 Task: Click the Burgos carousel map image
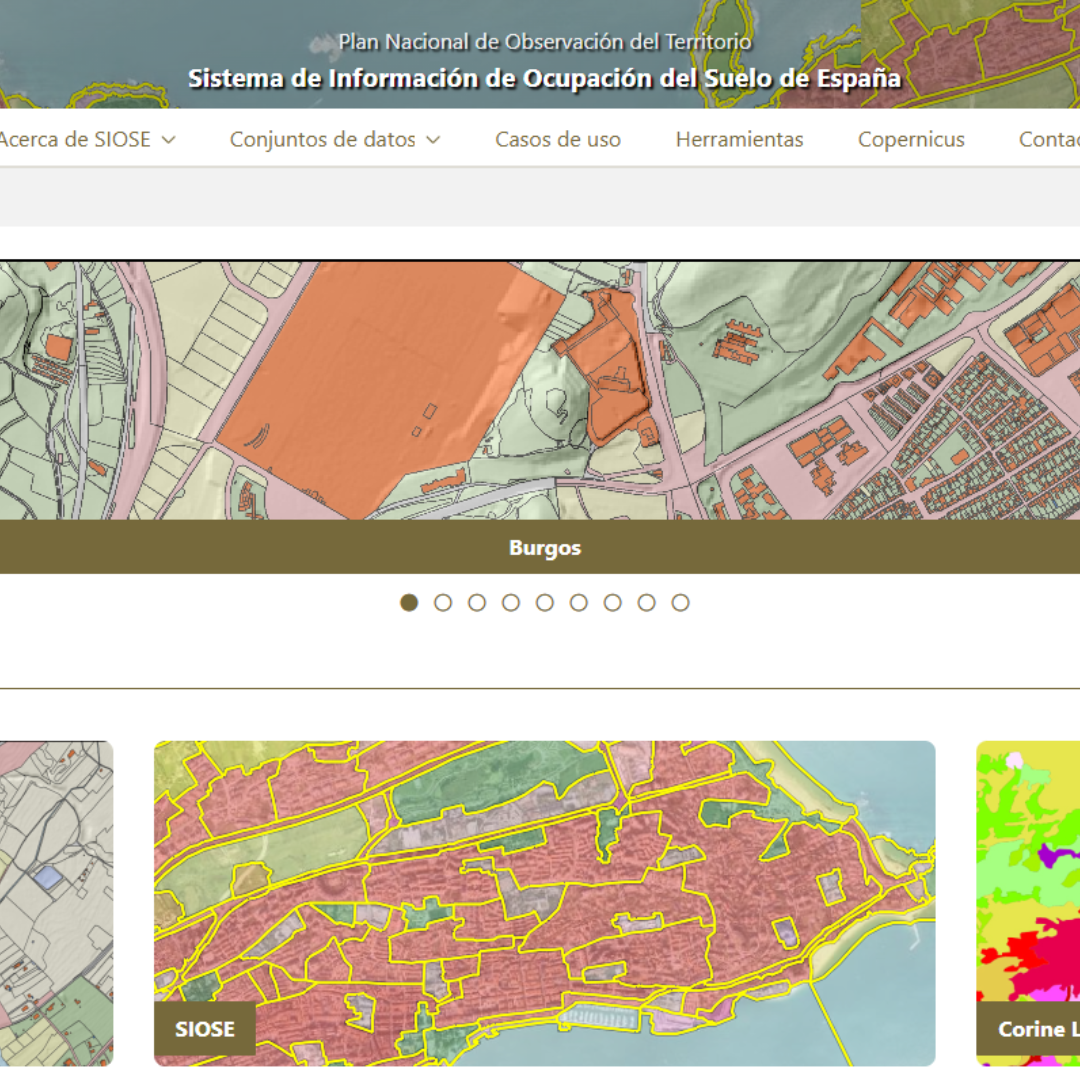[540, 390]
